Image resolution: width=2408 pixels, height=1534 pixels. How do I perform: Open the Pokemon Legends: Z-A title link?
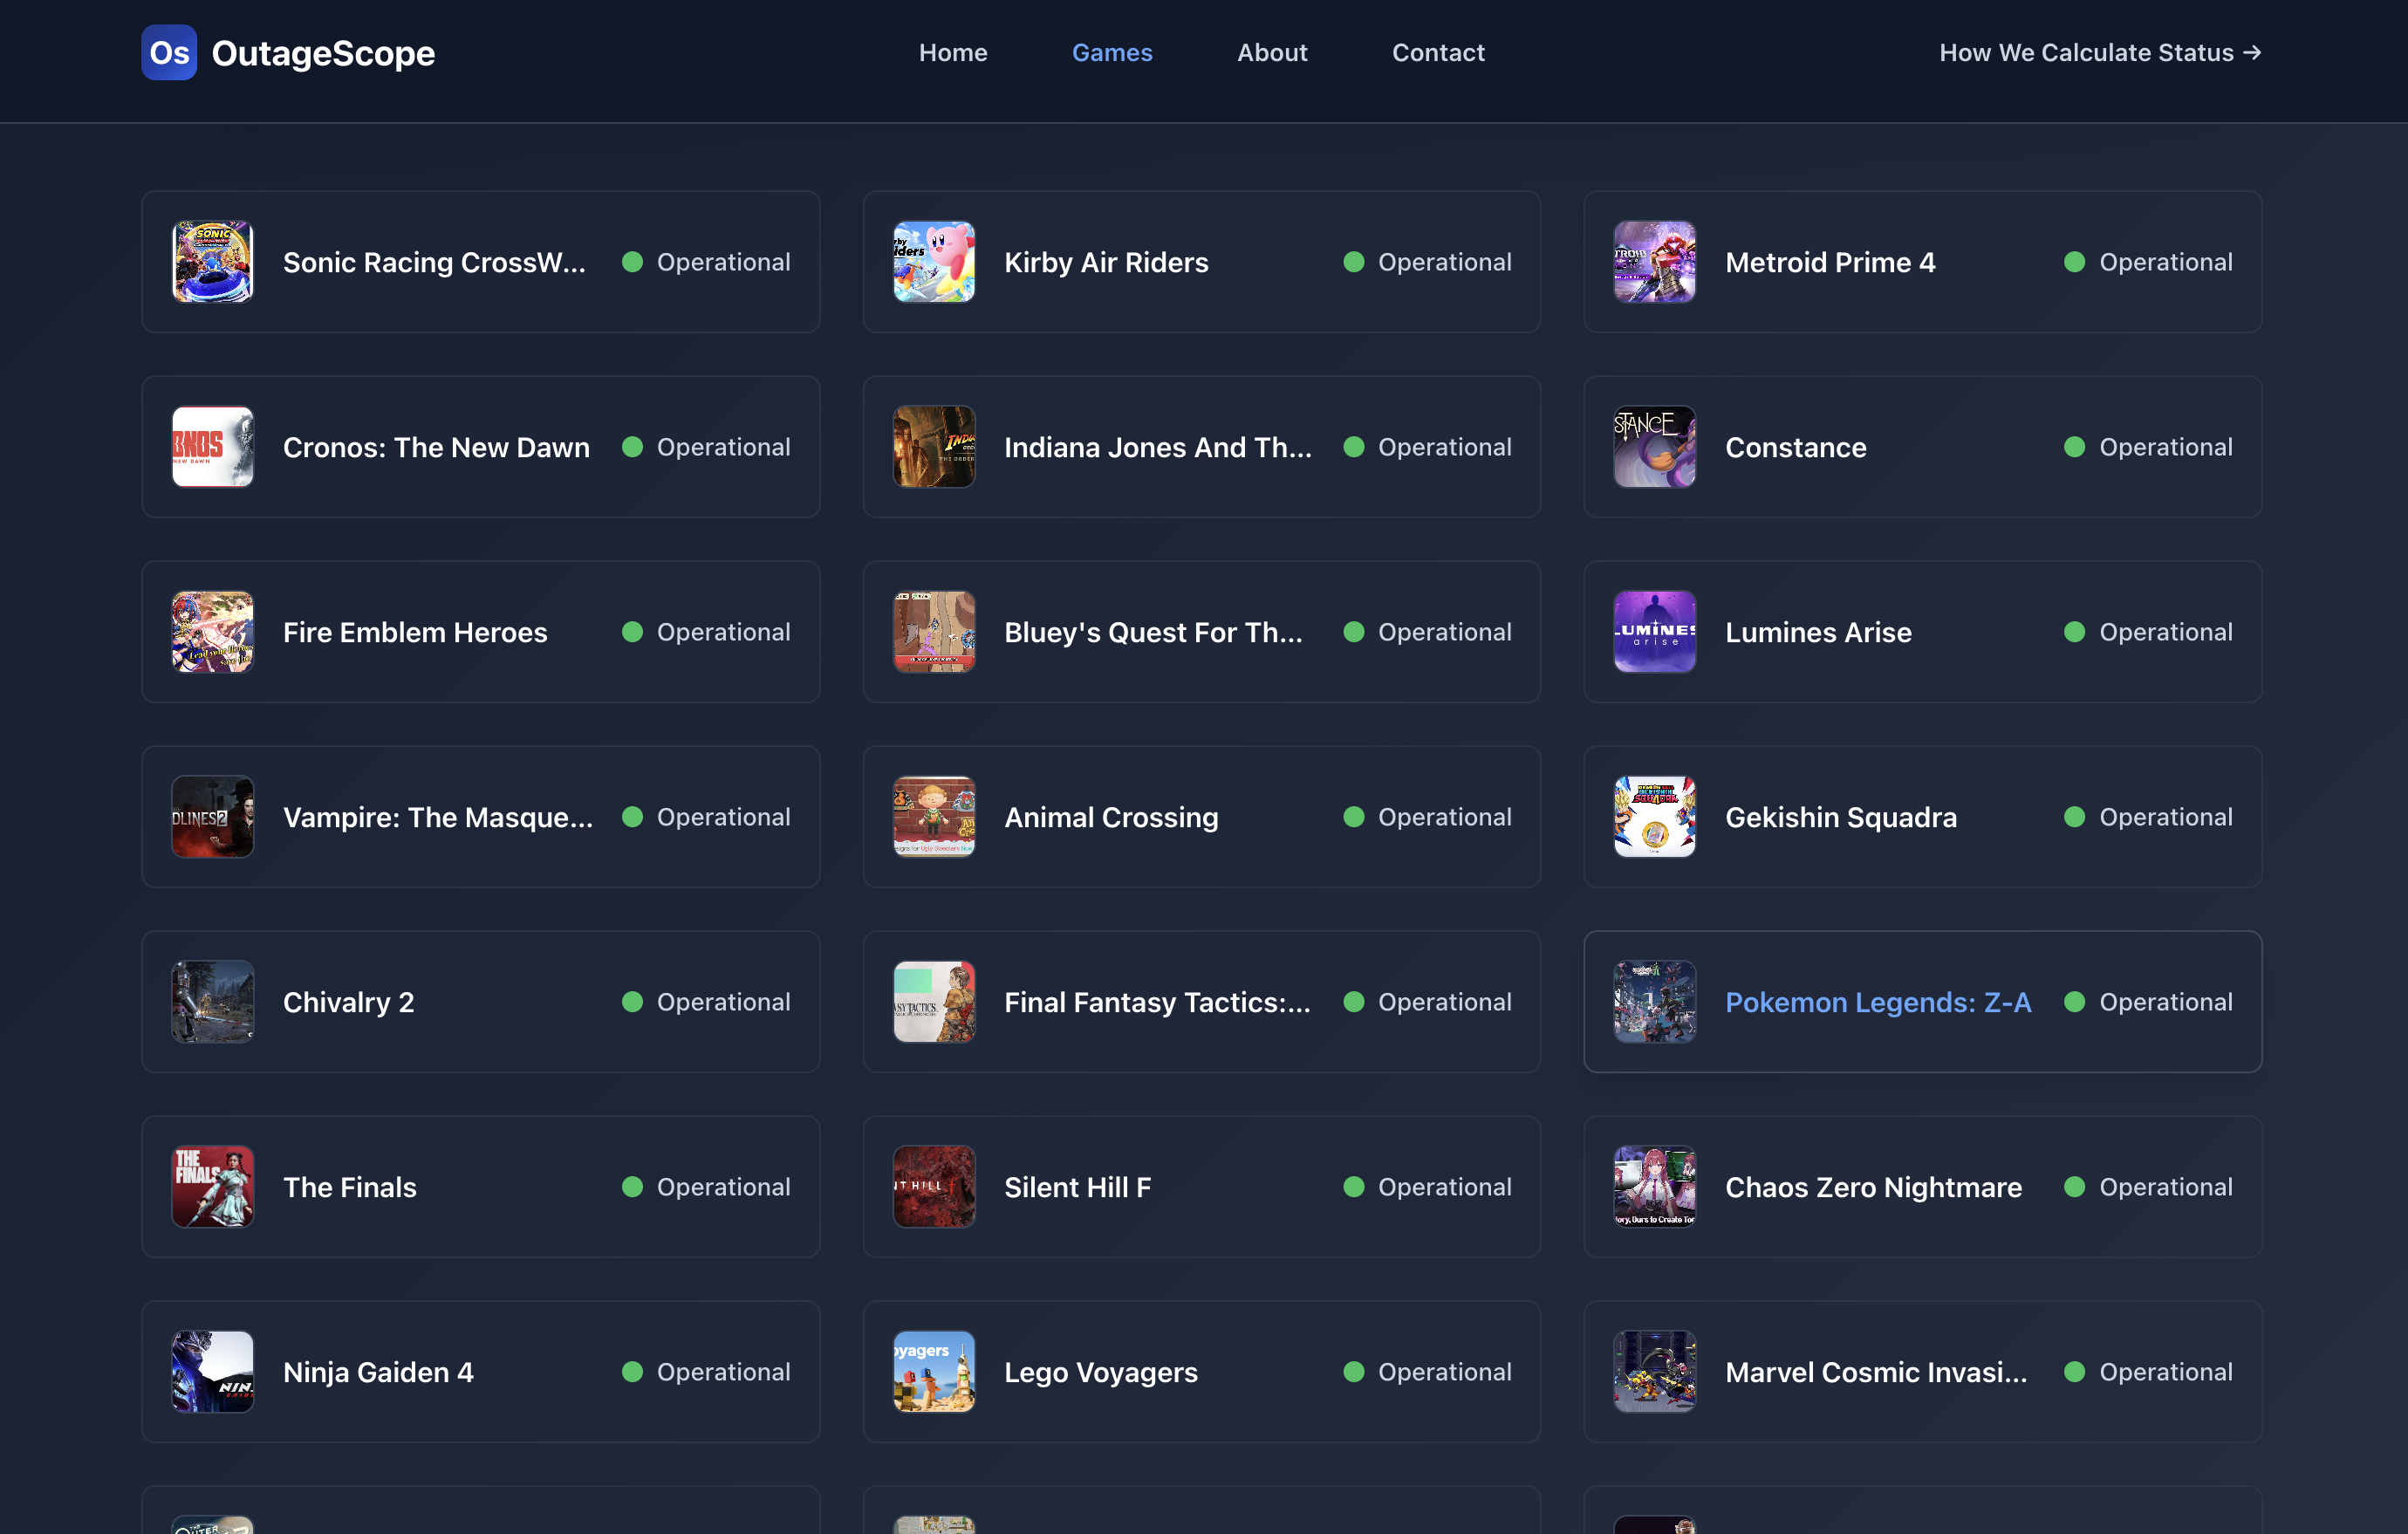point(1877,1002)
